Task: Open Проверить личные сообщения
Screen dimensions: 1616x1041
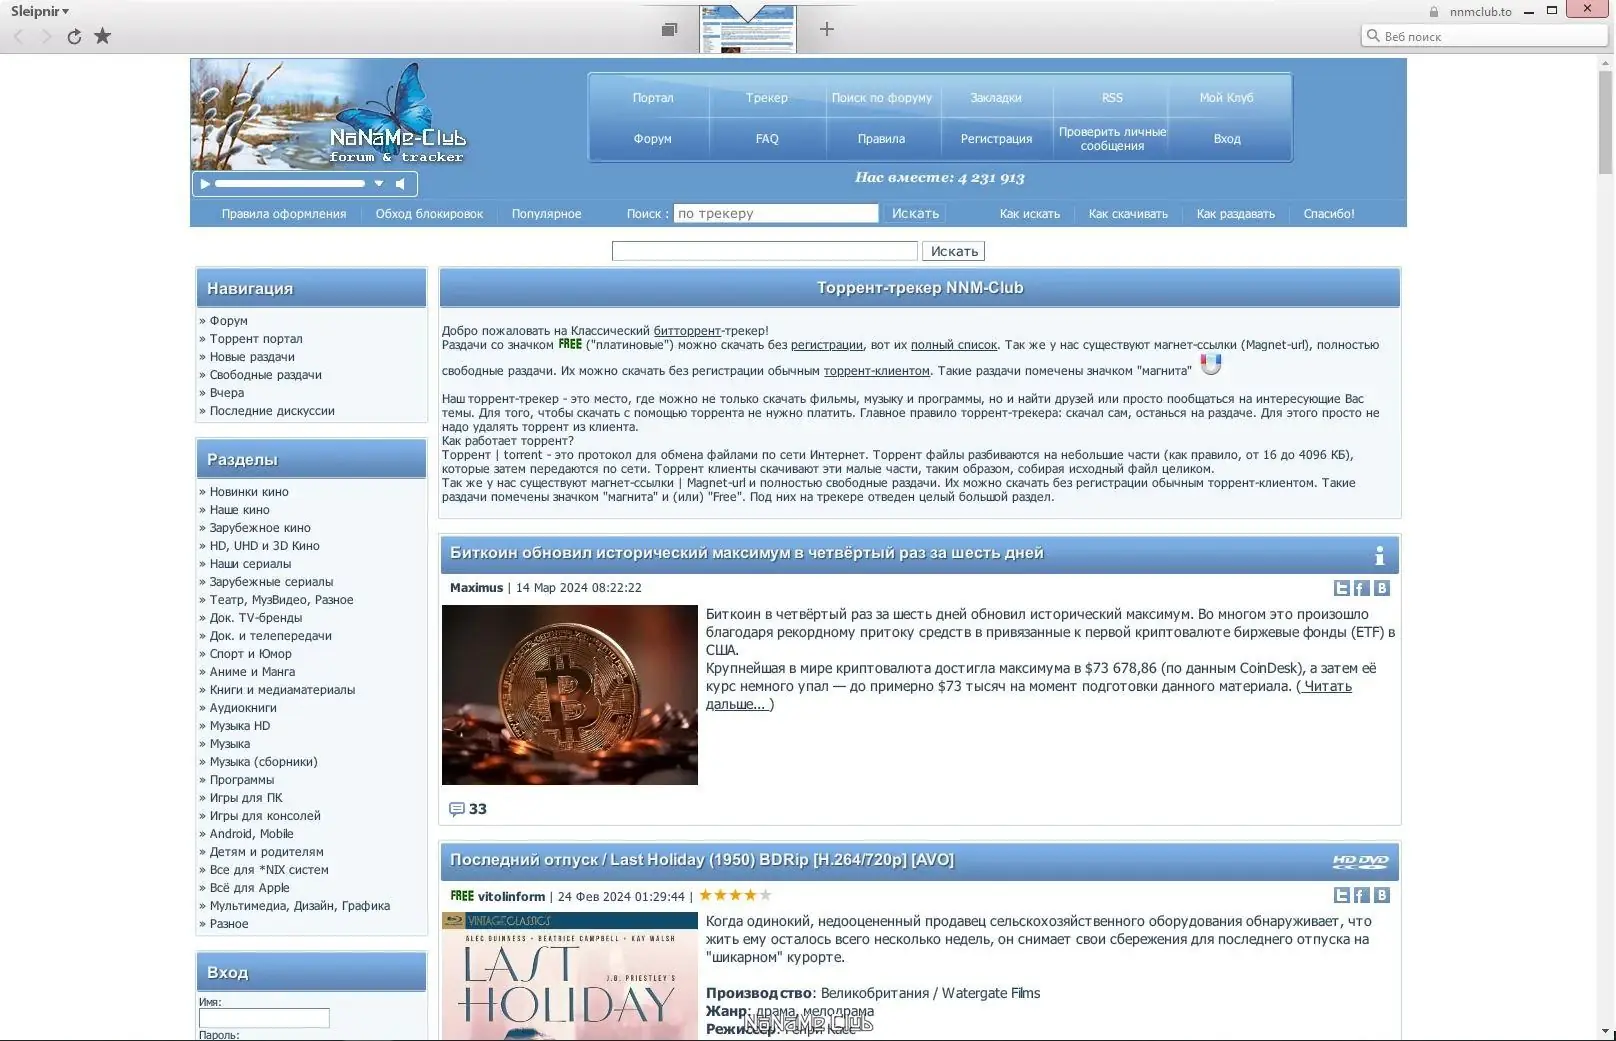Action: point(1112,139)
